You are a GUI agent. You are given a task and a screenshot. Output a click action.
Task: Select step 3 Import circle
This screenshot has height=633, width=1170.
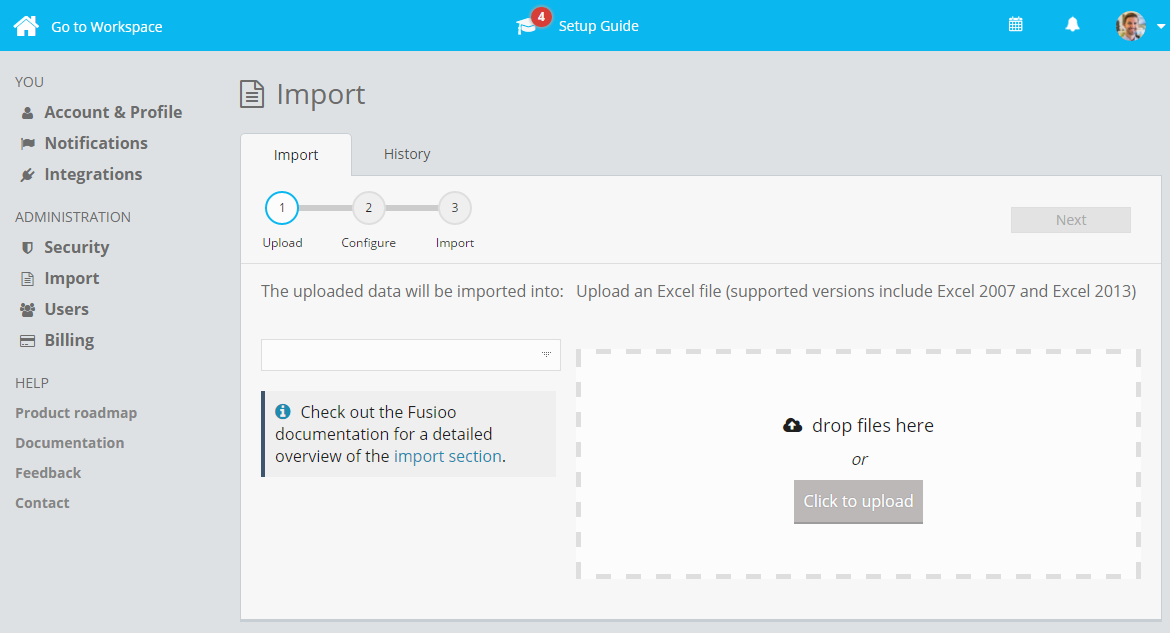(x=455, y=208)
